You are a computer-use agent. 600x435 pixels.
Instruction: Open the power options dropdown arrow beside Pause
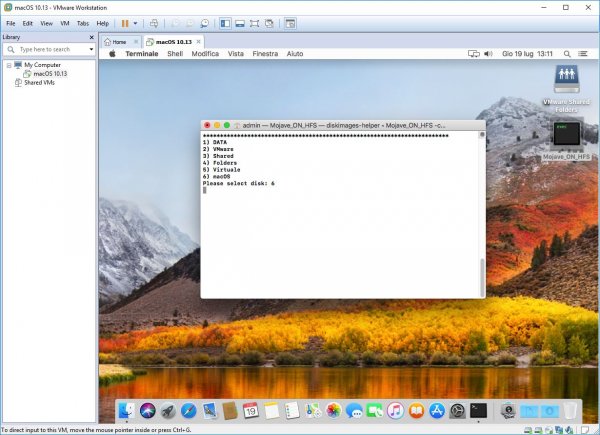pos(135,23)
